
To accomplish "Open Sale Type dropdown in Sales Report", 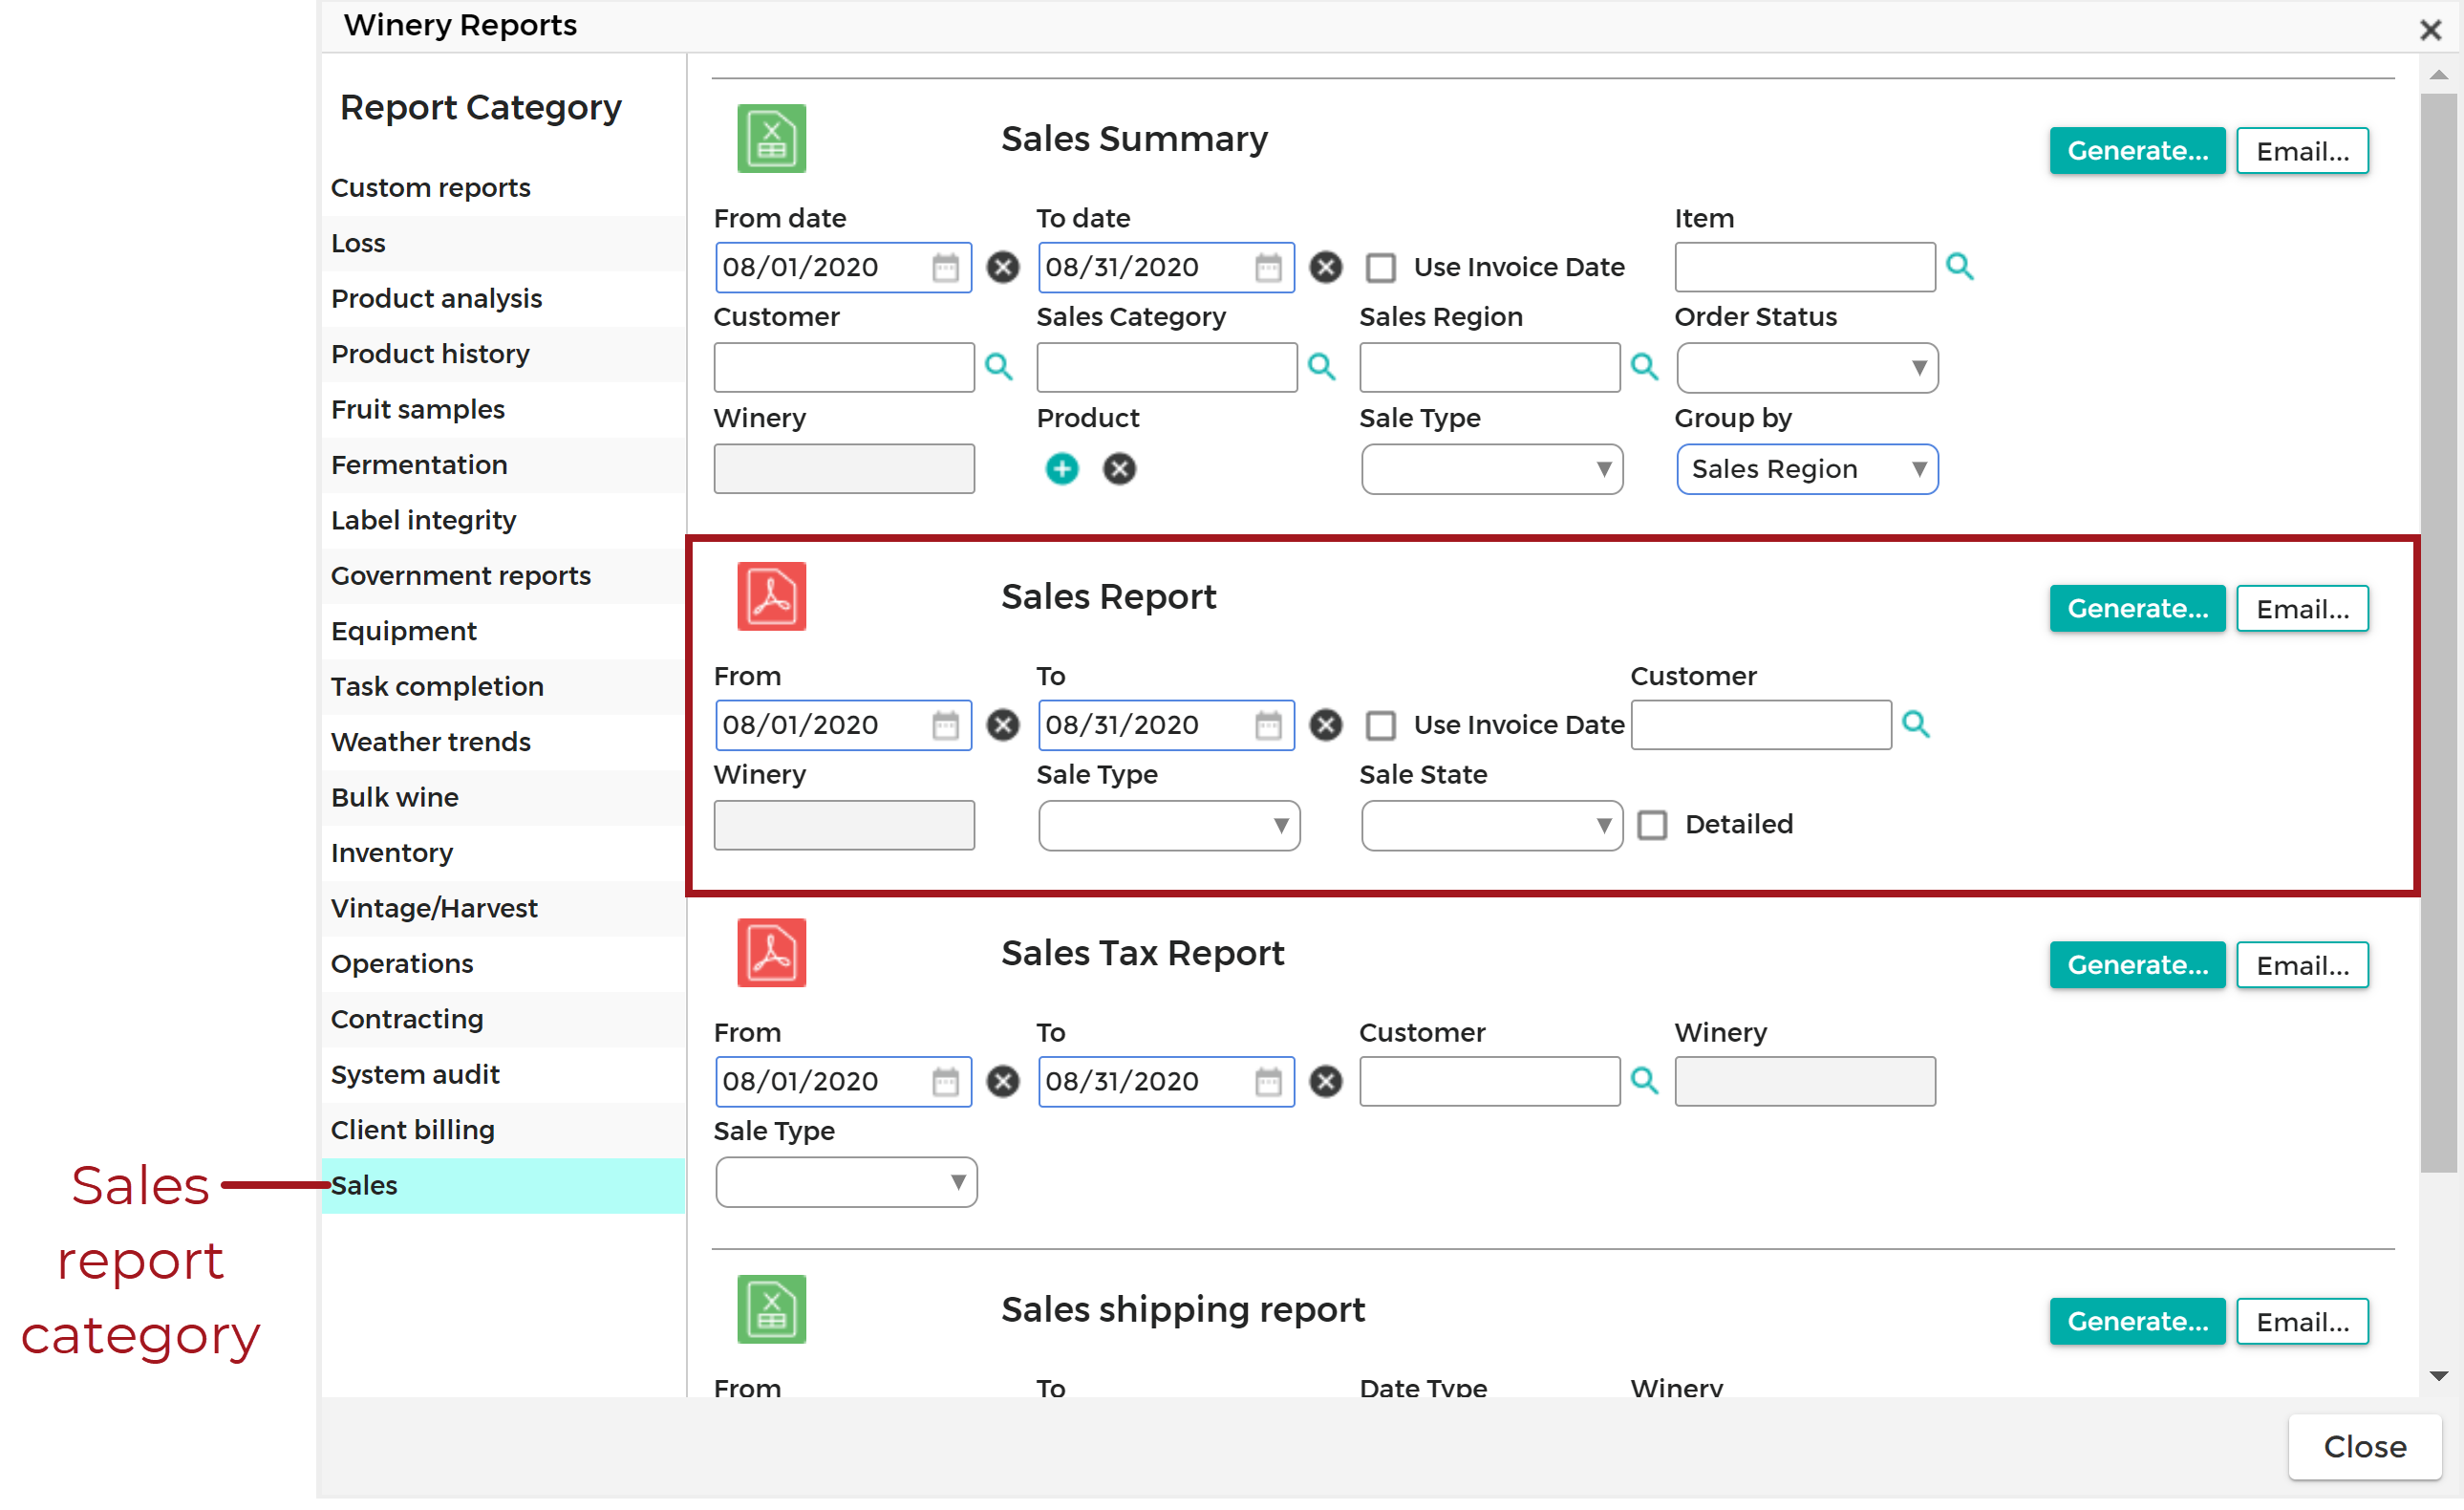I will (1168, 826).
